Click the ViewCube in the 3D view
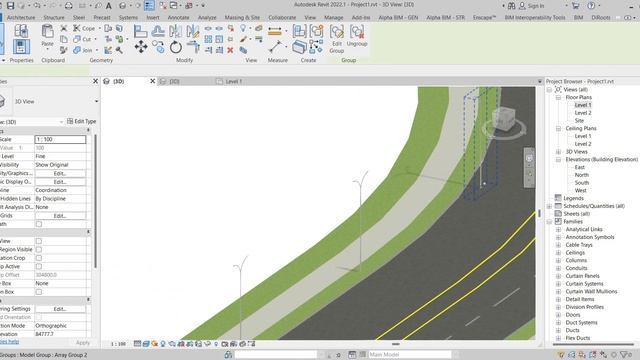 pos(503,120)
